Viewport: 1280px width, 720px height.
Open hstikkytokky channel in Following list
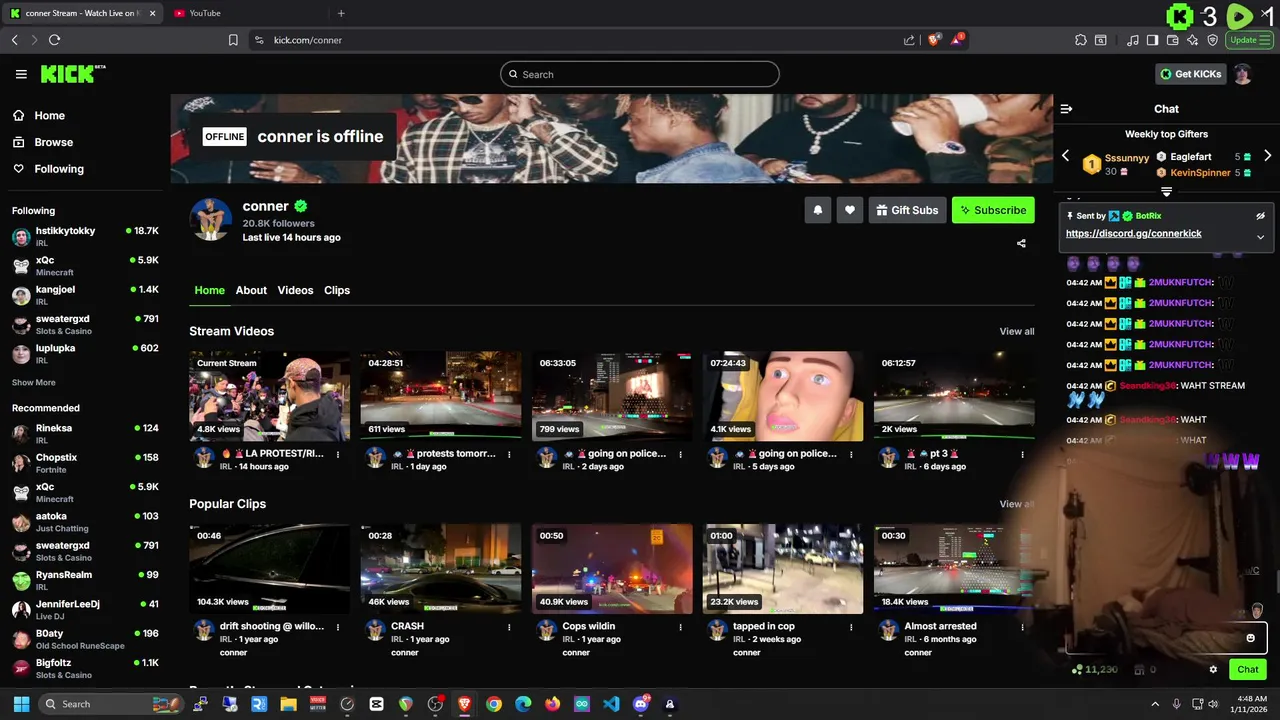(x=85, y=237)
